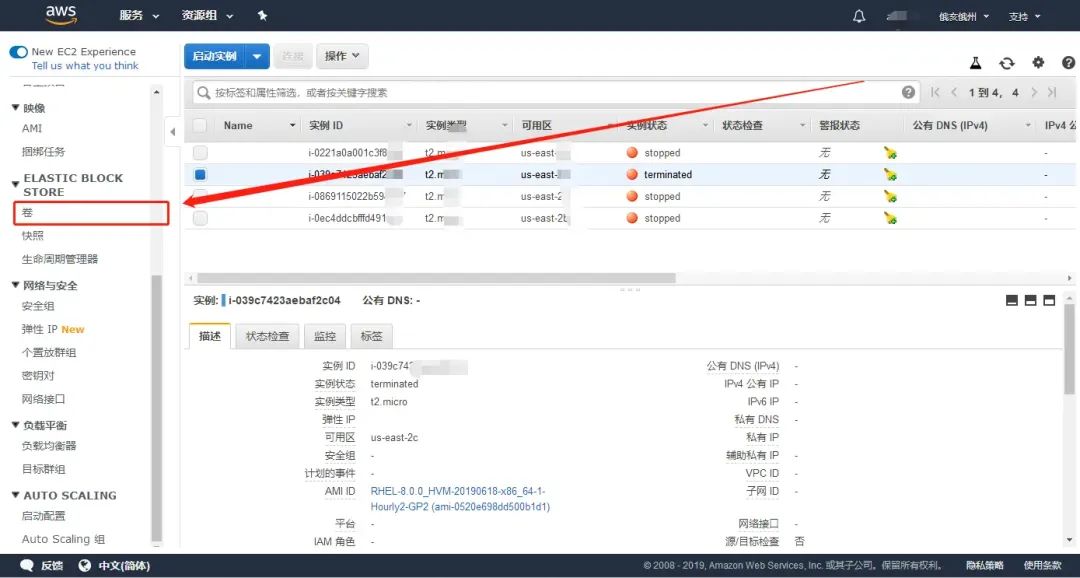
Task: Switch to the 监控 tab
Action: click(325, 336)
